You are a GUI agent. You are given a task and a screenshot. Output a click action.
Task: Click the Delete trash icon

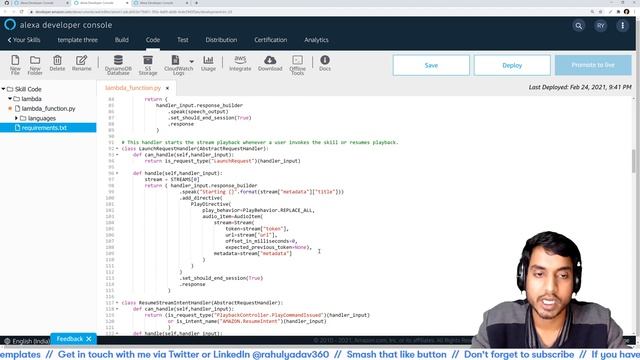point(57,63)
